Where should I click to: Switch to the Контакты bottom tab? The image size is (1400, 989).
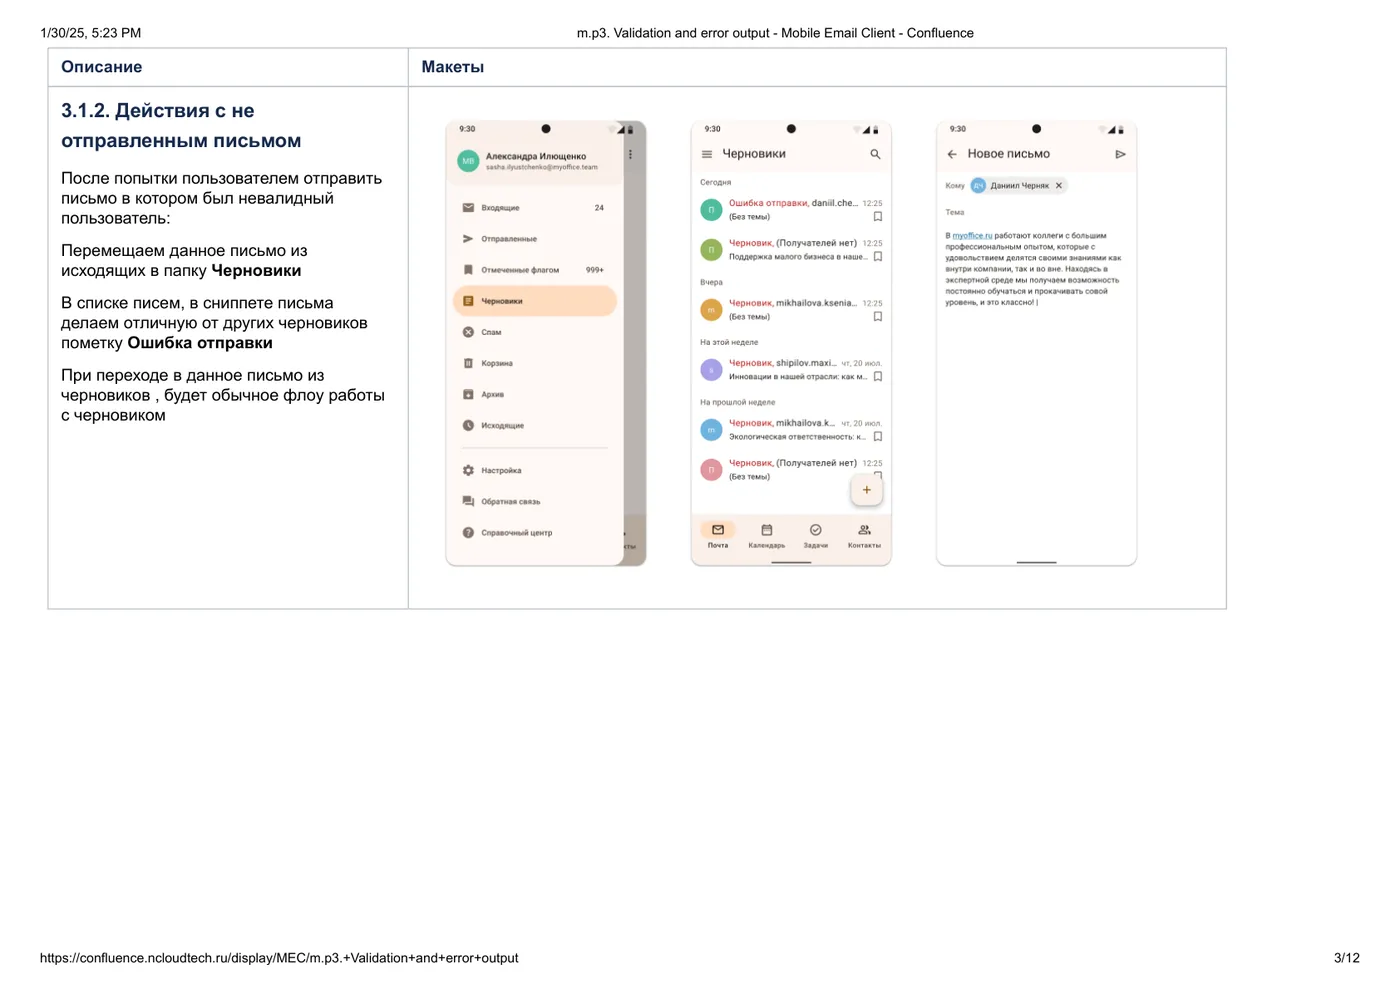(864, 535)
